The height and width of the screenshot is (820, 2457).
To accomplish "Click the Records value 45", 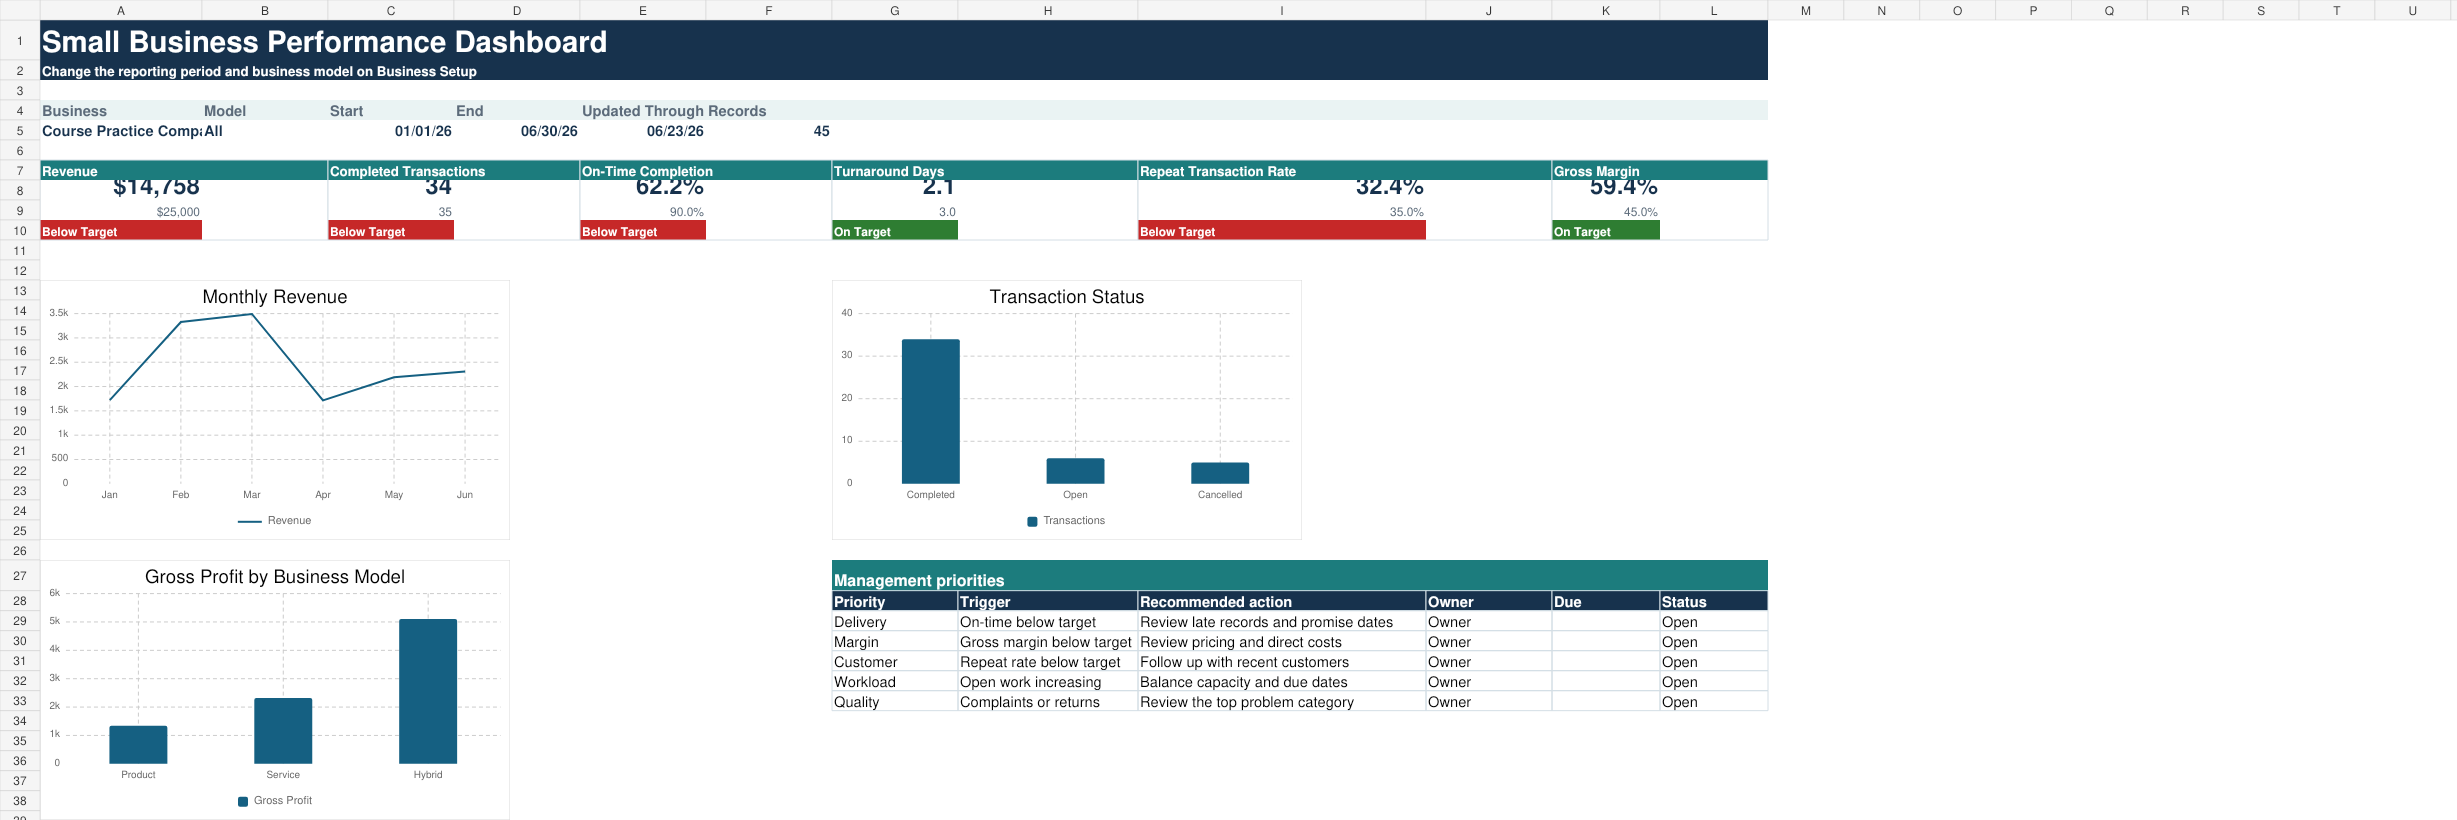I will coord(821,131).
